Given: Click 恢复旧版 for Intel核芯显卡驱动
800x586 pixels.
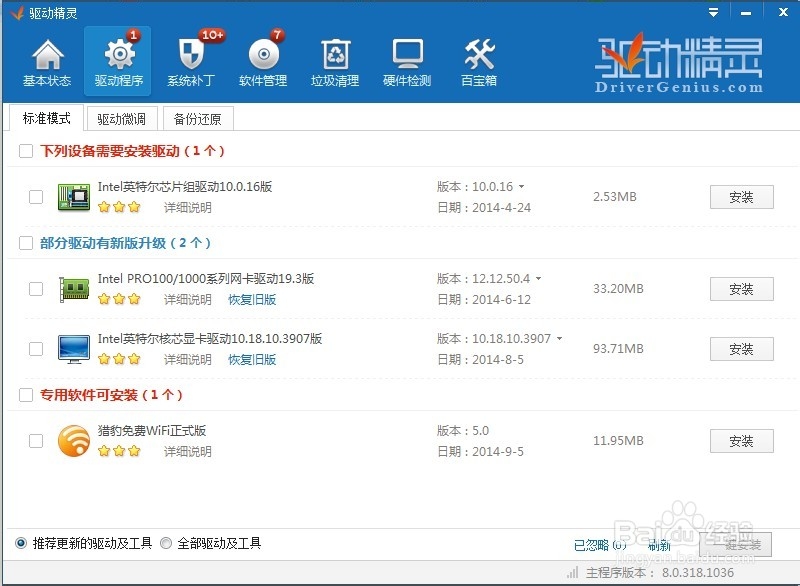Looking at the screenshot, I should pyautogui.click(x=252, y=360).
